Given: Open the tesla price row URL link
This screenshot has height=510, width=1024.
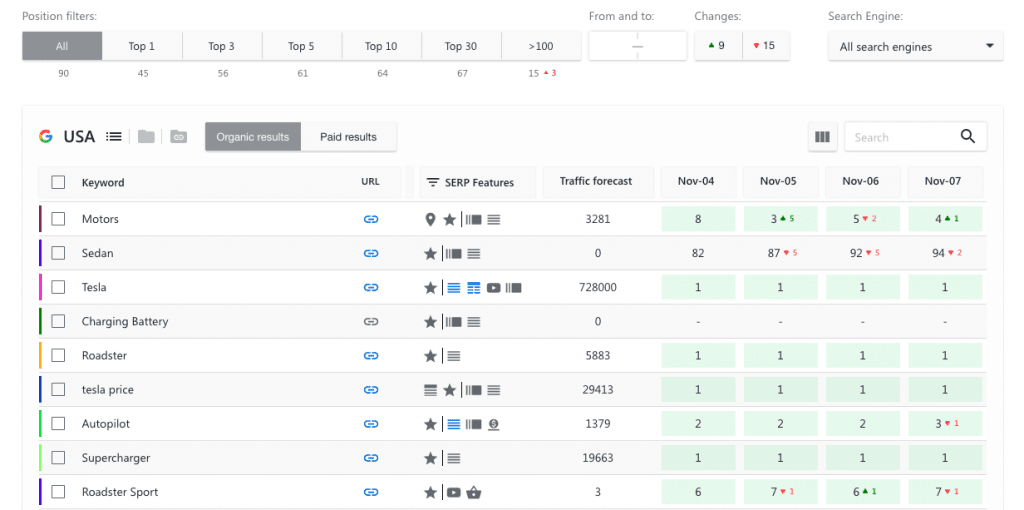Looking at the screenshot, I should 371,390.
